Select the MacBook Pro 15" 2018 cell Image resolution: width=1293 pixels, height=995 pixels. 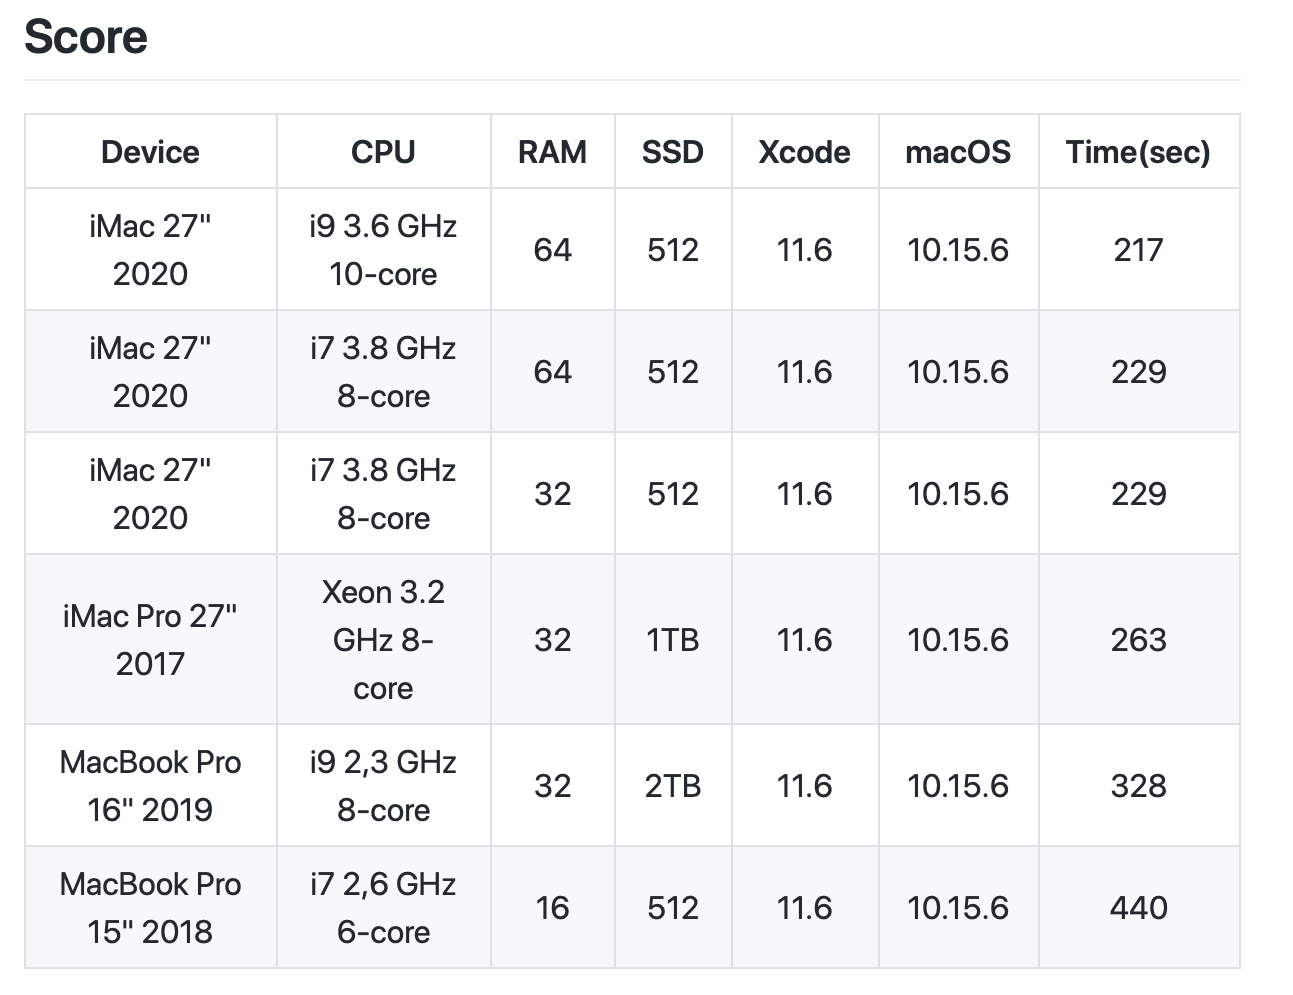[150, 908]
